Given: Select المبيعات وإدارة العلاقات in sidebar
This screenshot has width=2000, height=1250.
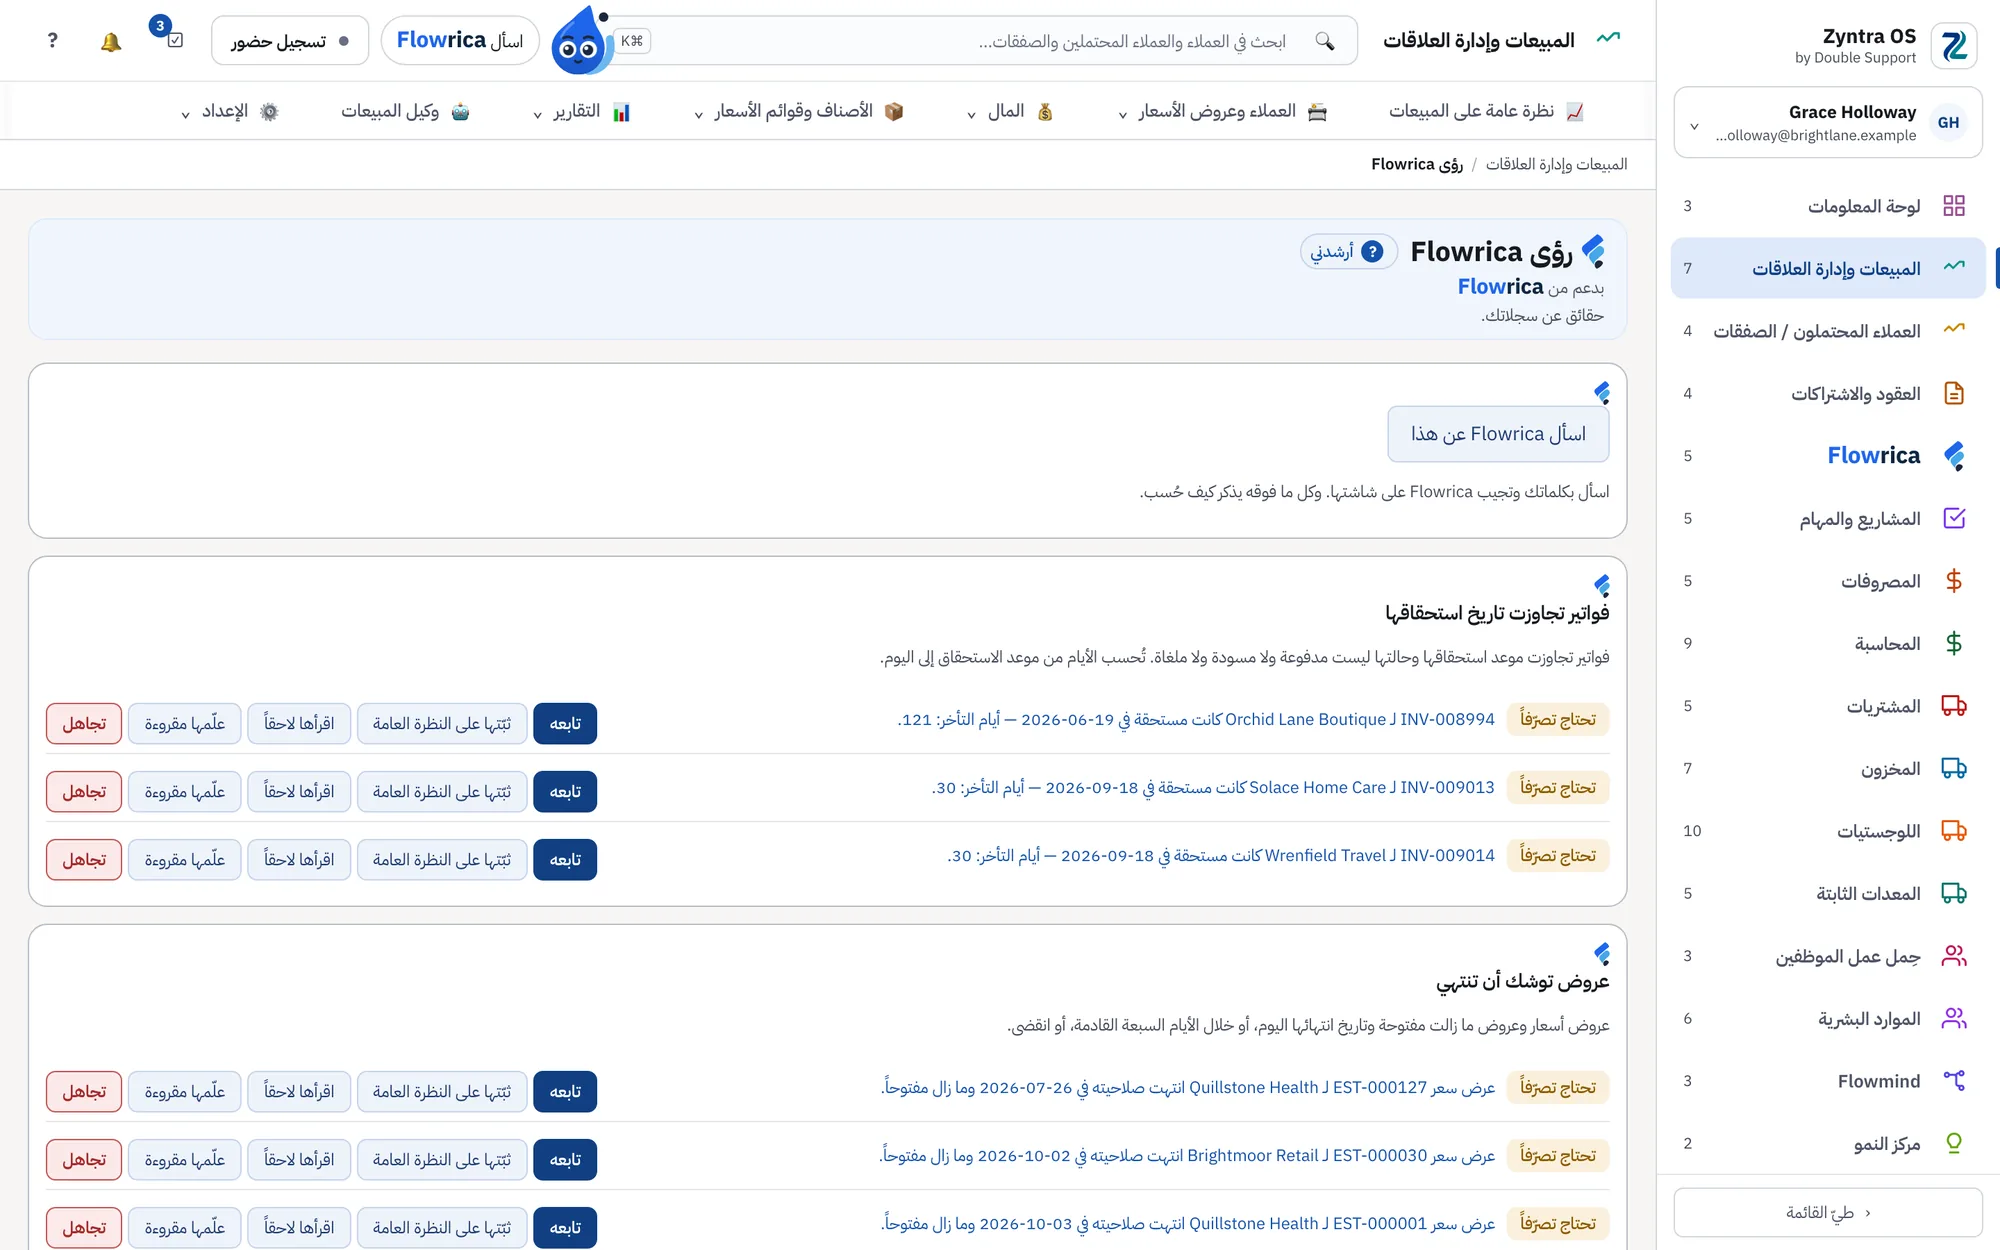Looking at the screenshot, I should click(x=1827, y=268).
